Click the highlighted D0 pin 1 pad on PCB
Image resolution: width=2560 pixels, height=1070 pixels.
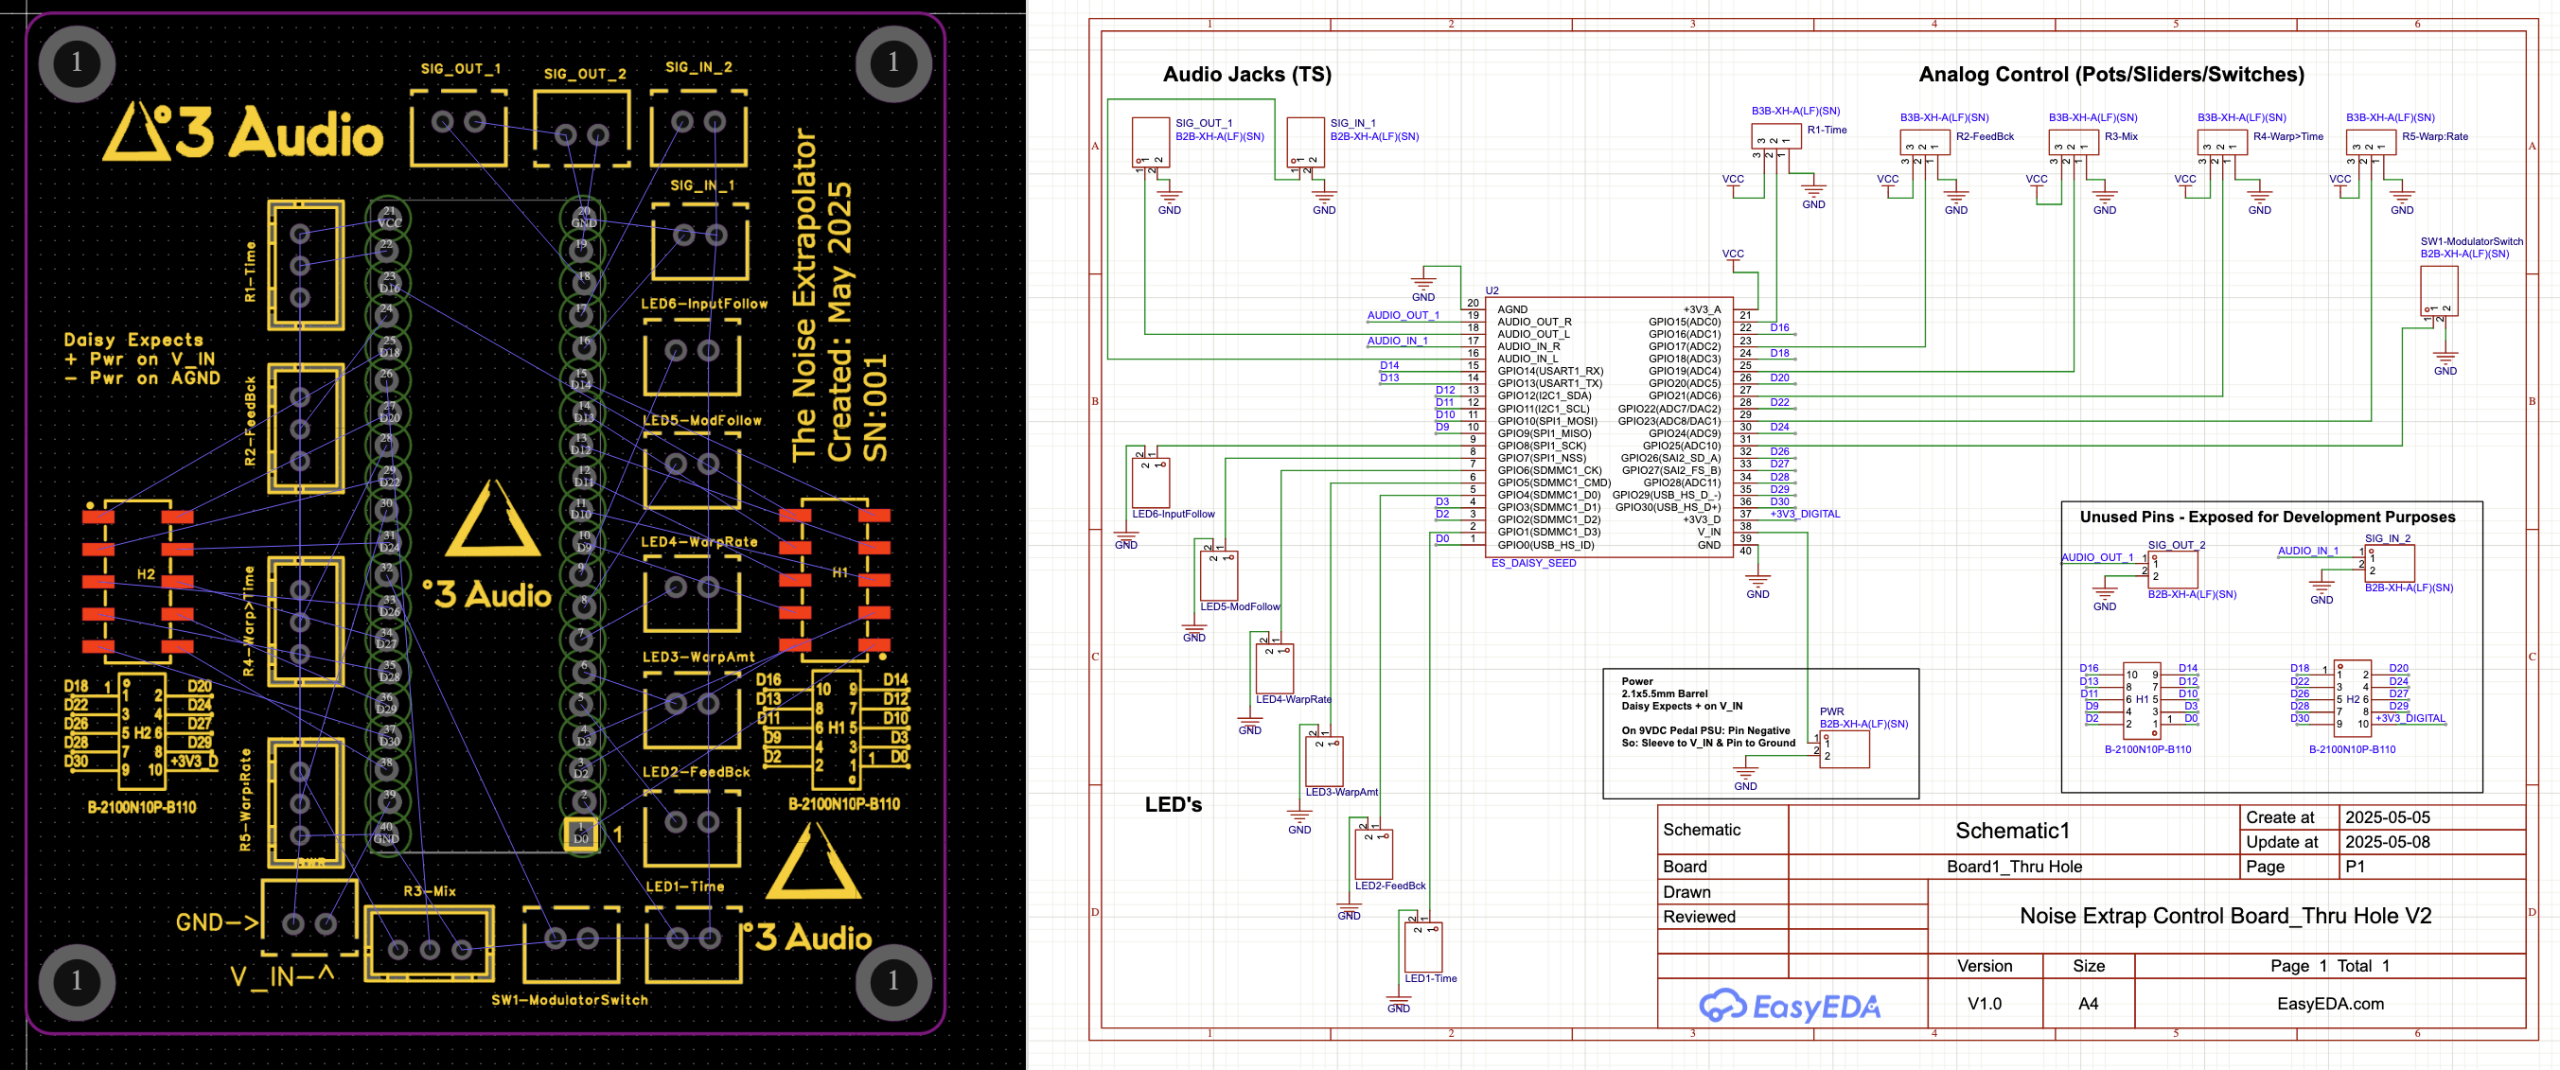tap(581, 835)
